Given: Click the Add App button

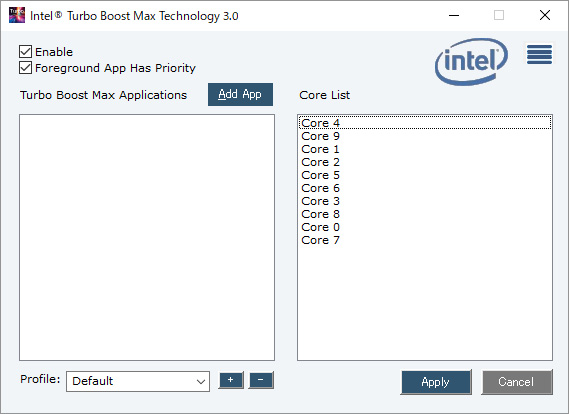Looking at the screenshot, I should [240, 94].
